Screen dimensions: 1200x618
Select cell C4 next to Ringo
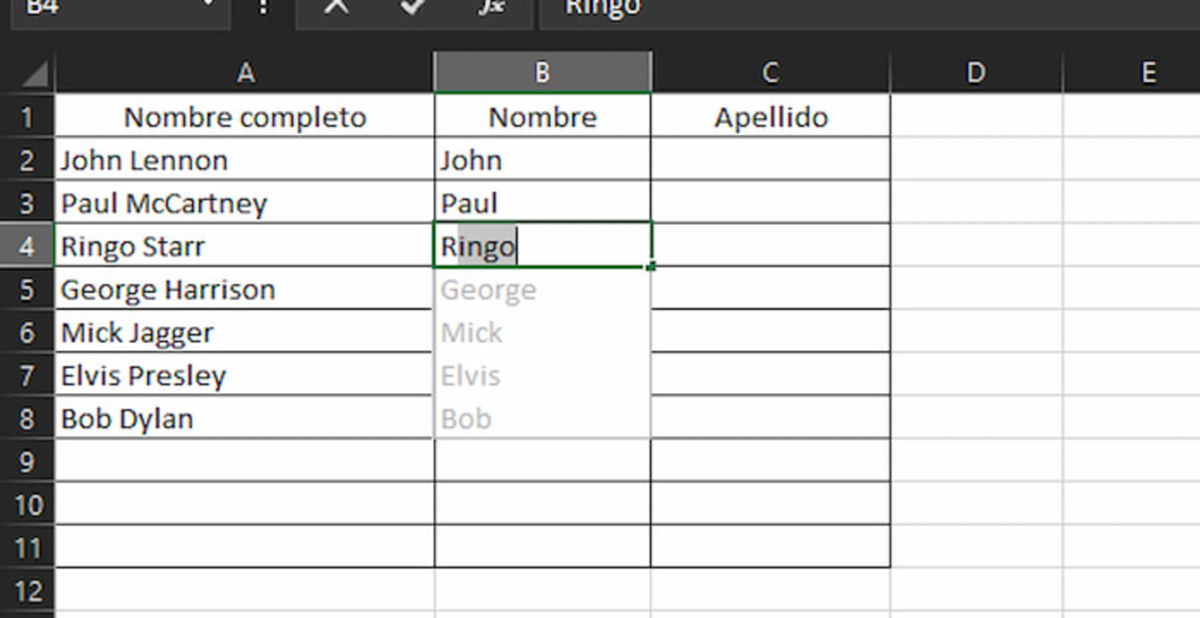pos(769,246)
